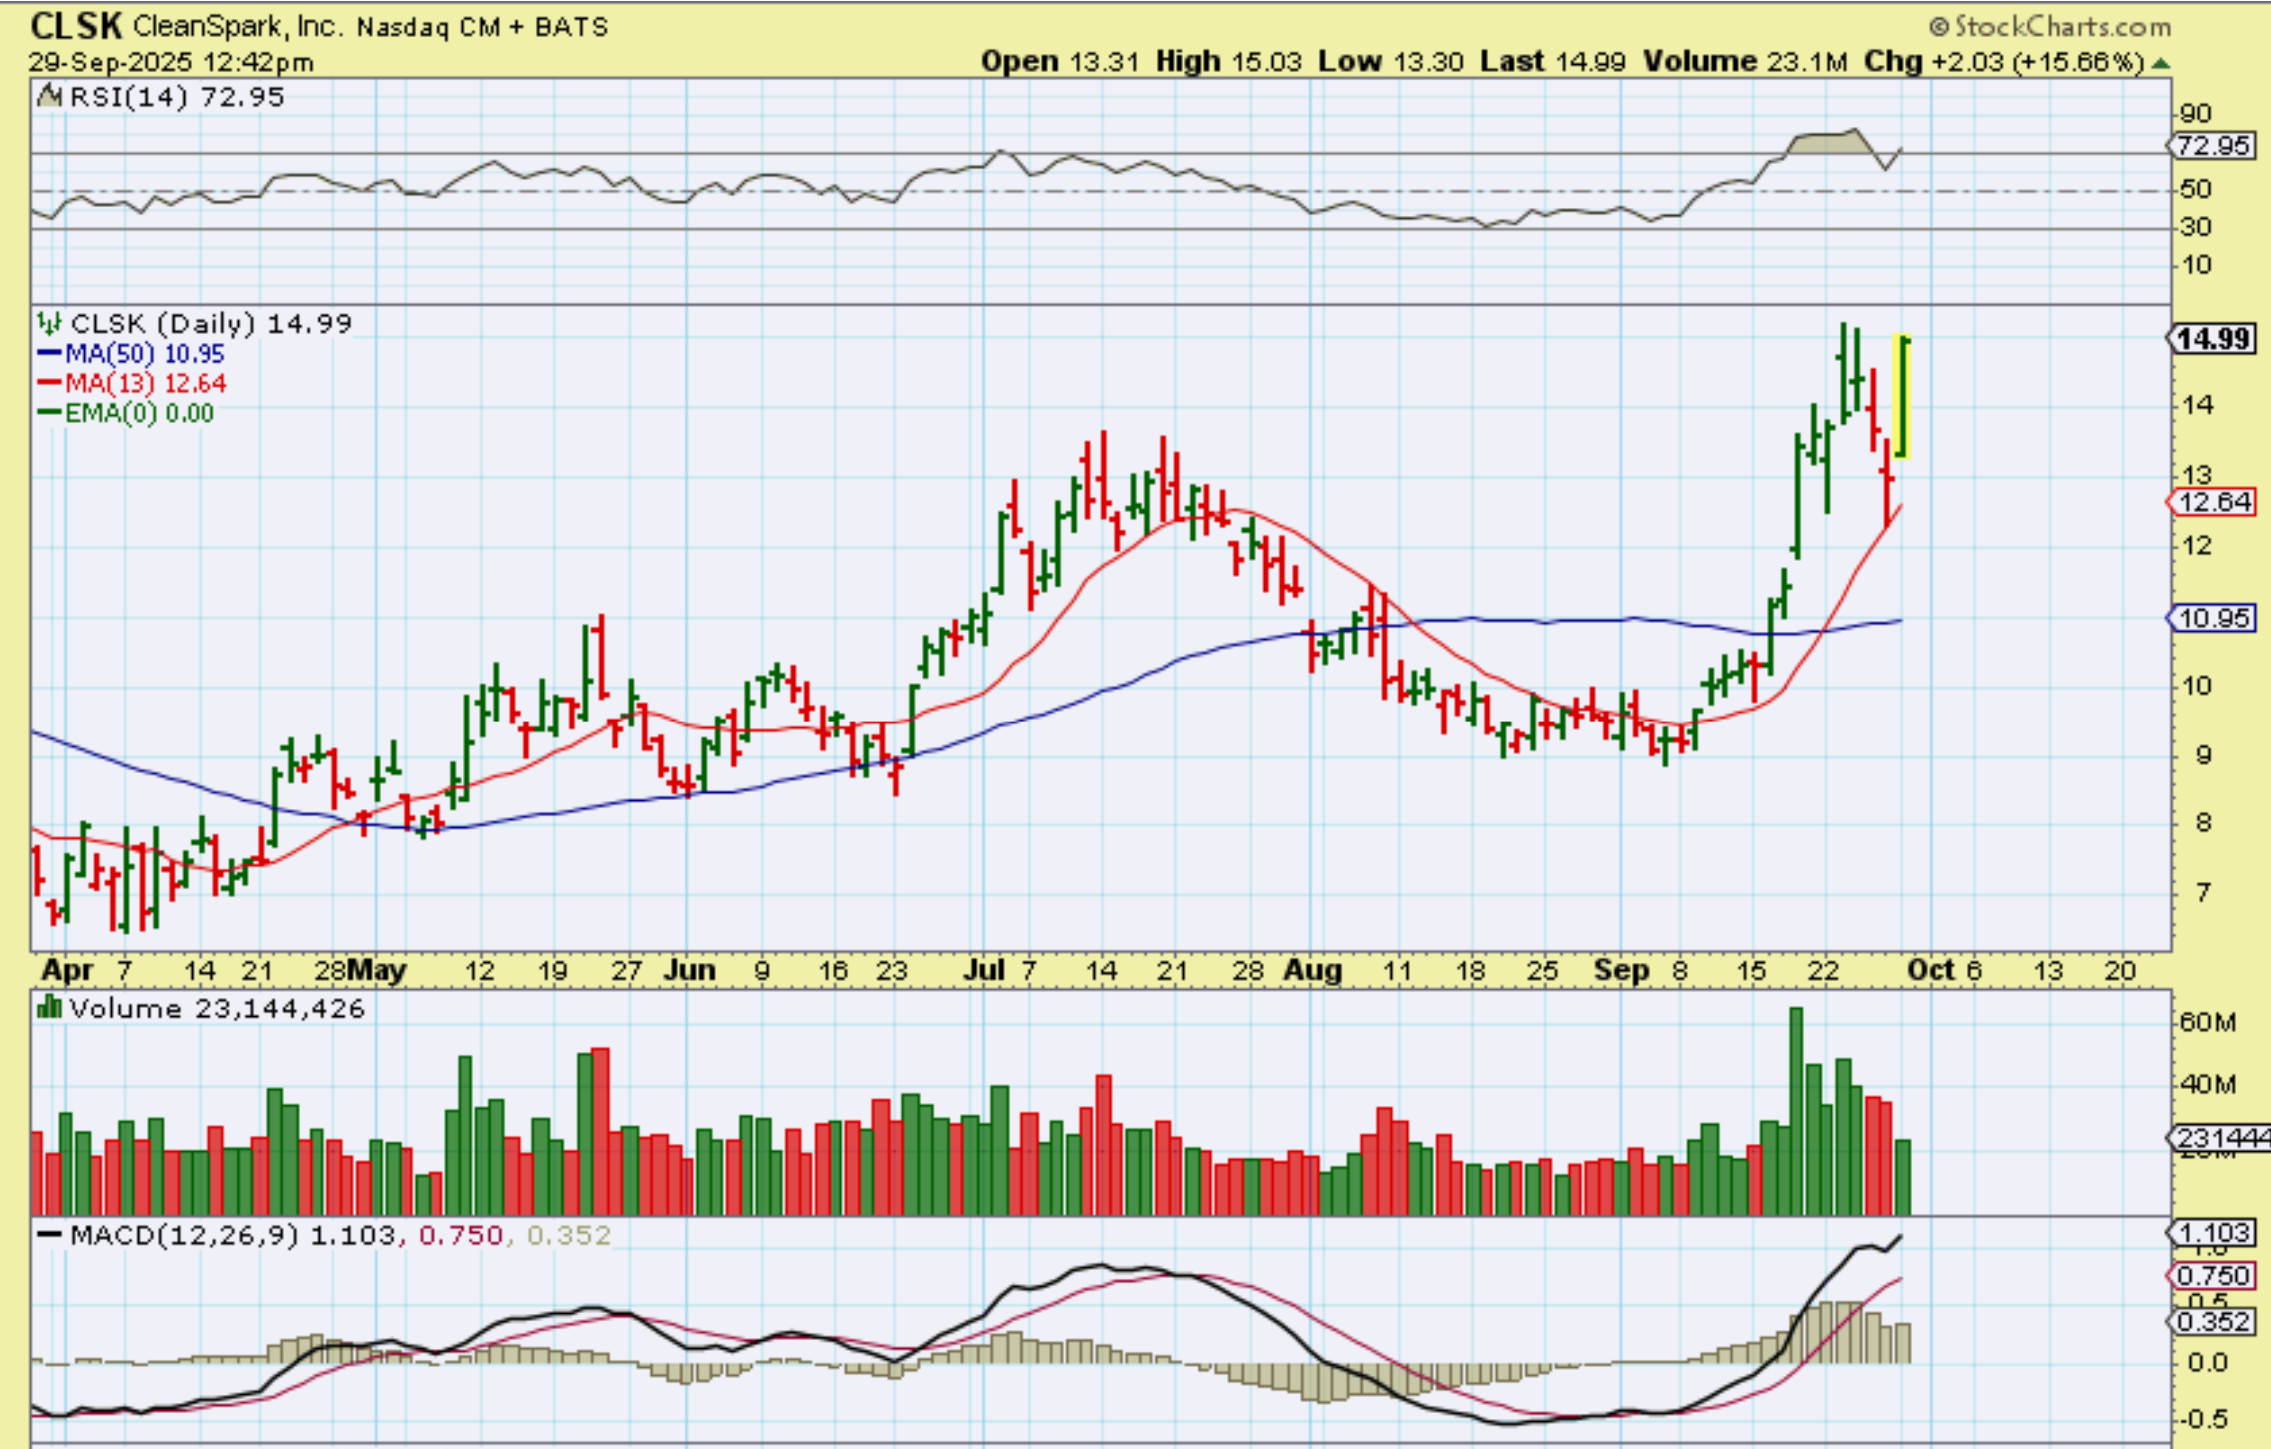This screenshot has height=1449, width=2271.
Task: Click the 12.64 red moving average tag
Action: tap(2214, 501)
